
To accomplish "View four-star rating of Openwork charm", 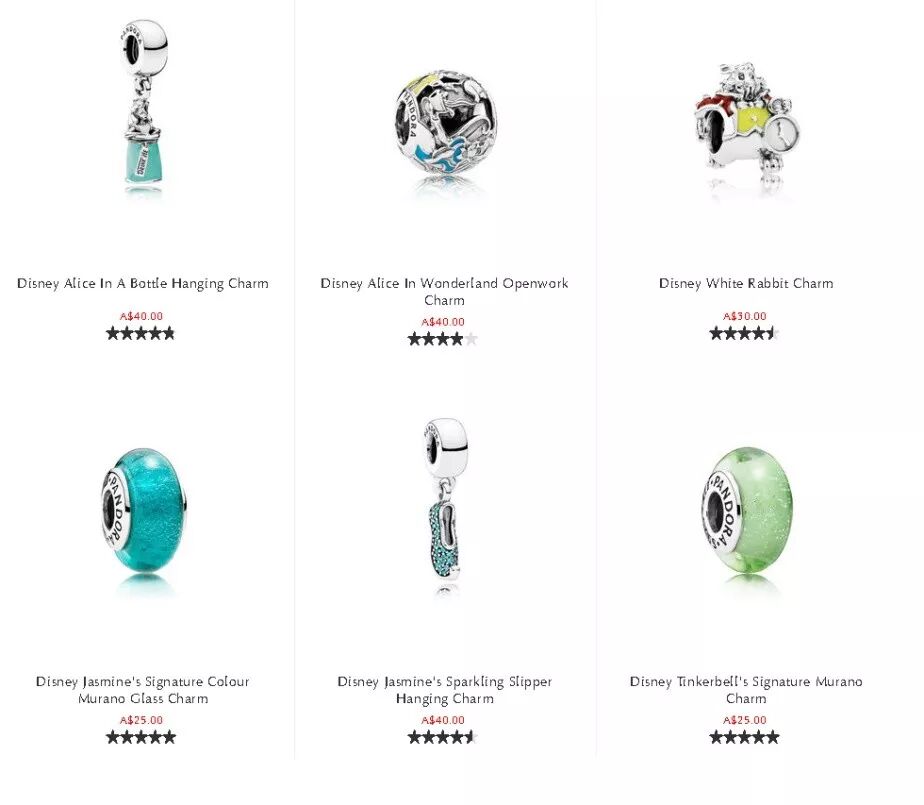I will tap(443, 339).
